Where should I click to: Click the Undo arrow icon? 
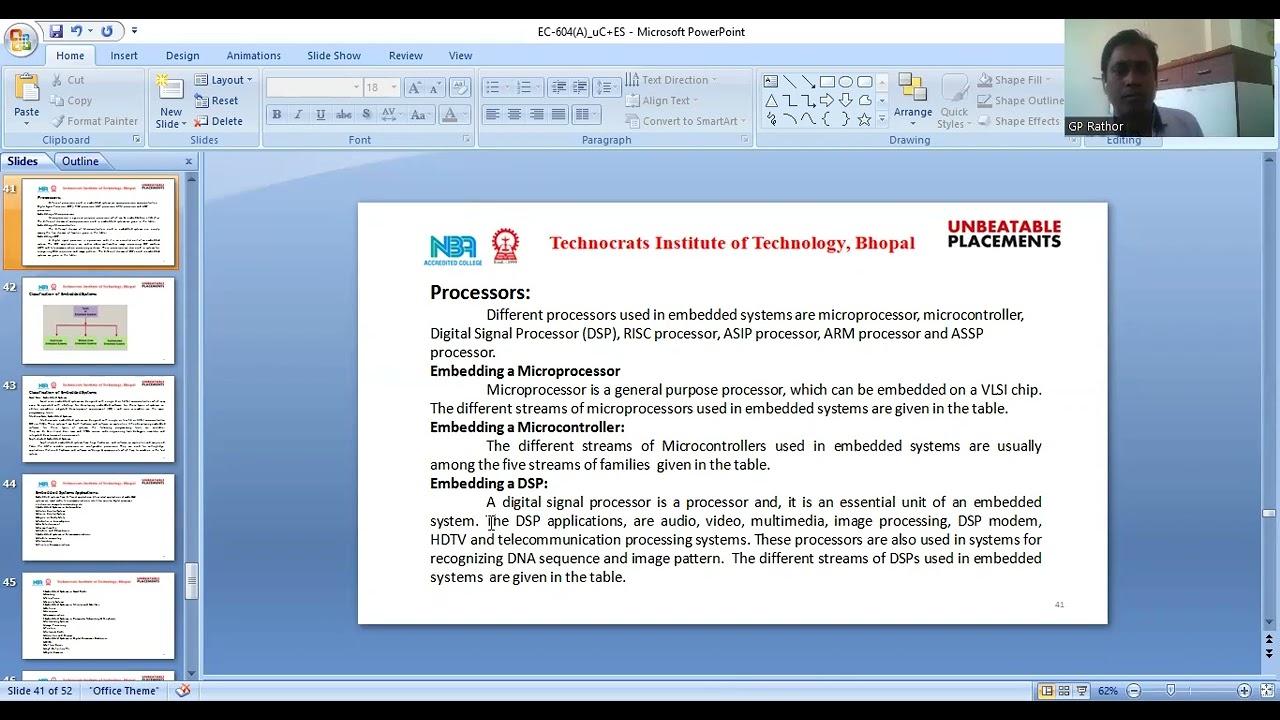click(76, 31)
